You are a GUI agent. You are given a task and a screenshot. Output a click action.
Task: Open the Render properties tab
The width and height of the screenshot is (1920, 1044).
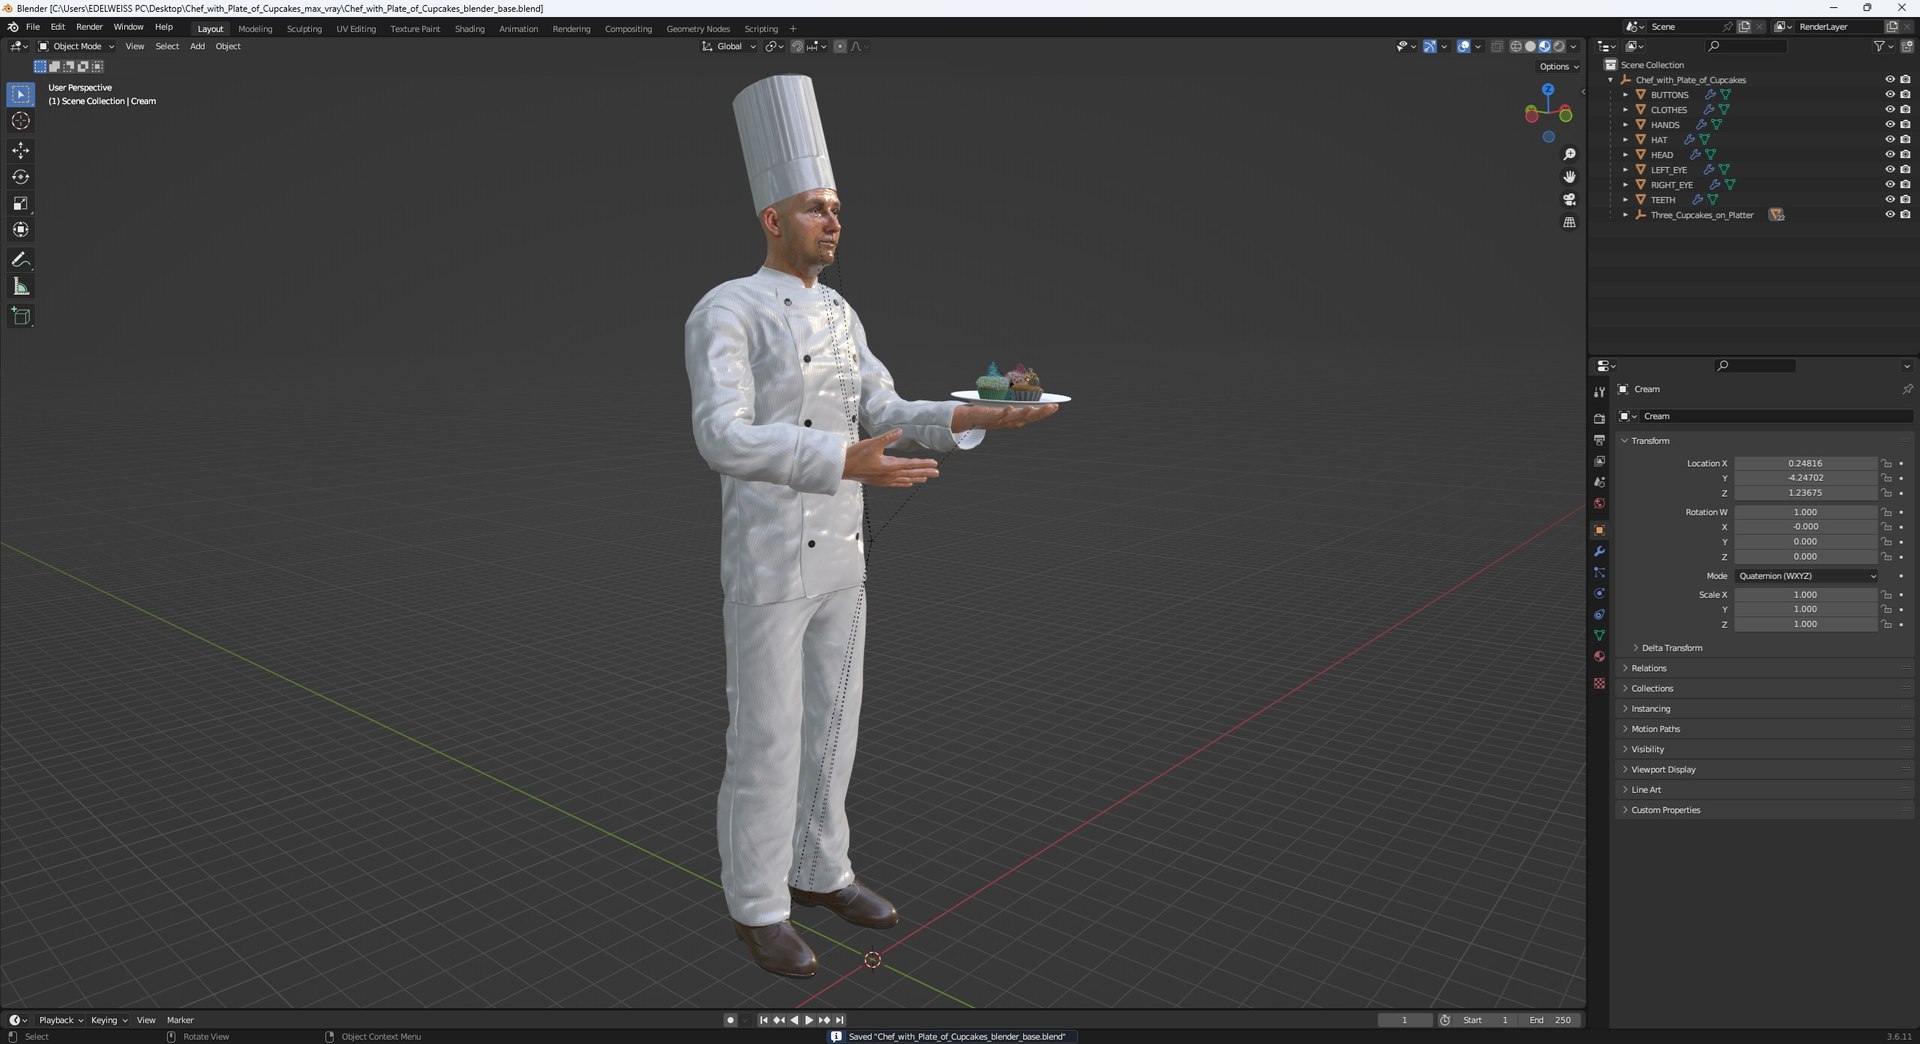coord(1599,418)
